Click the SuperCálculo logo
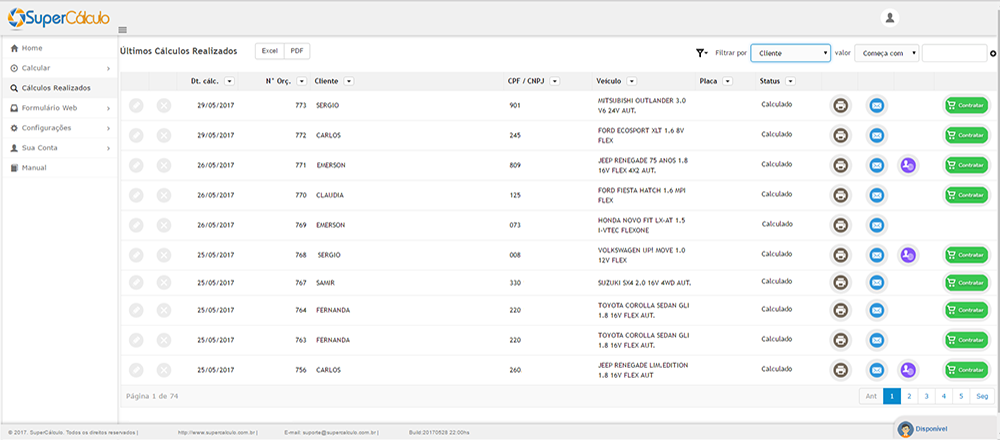This screenshot has width=1000, height=440. [x=59, y=18]
